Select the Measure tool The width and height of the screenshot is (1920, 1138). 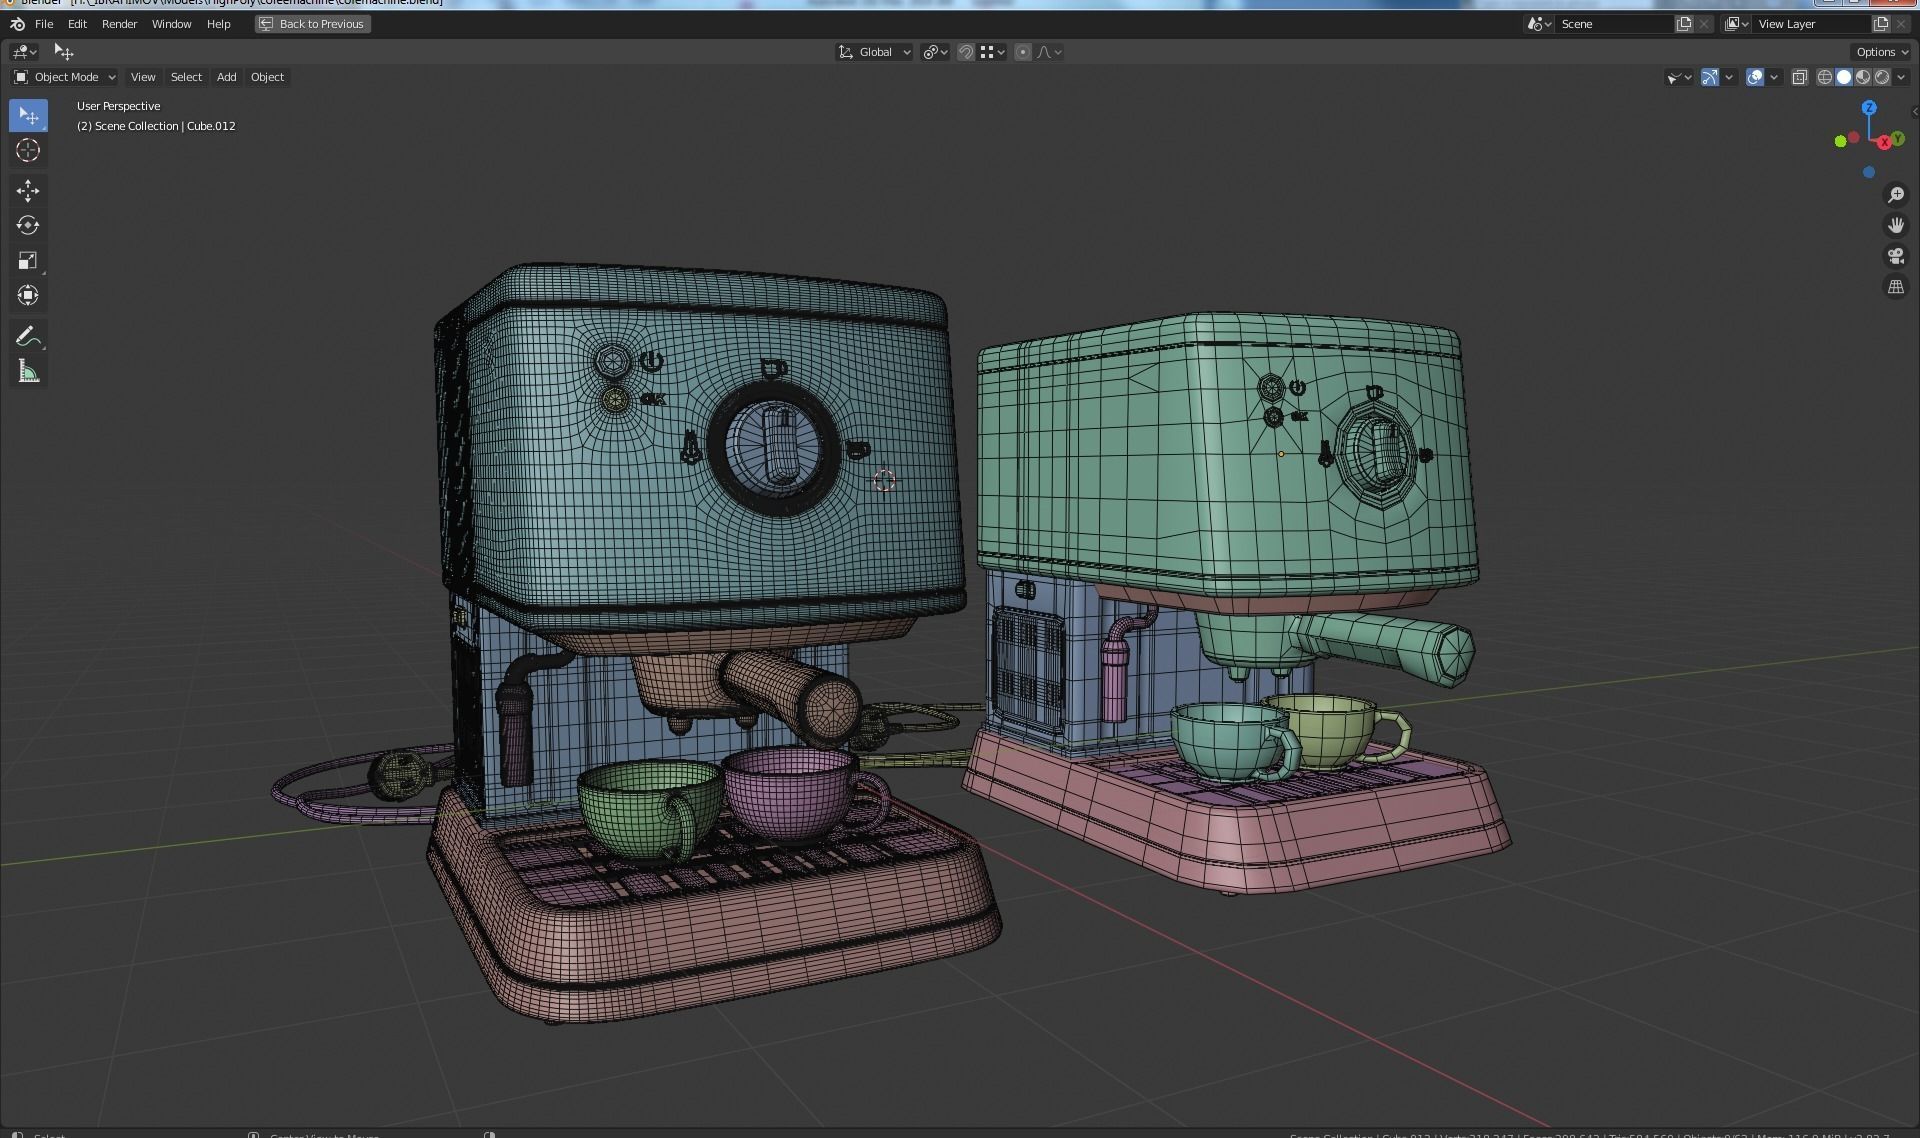28,371
